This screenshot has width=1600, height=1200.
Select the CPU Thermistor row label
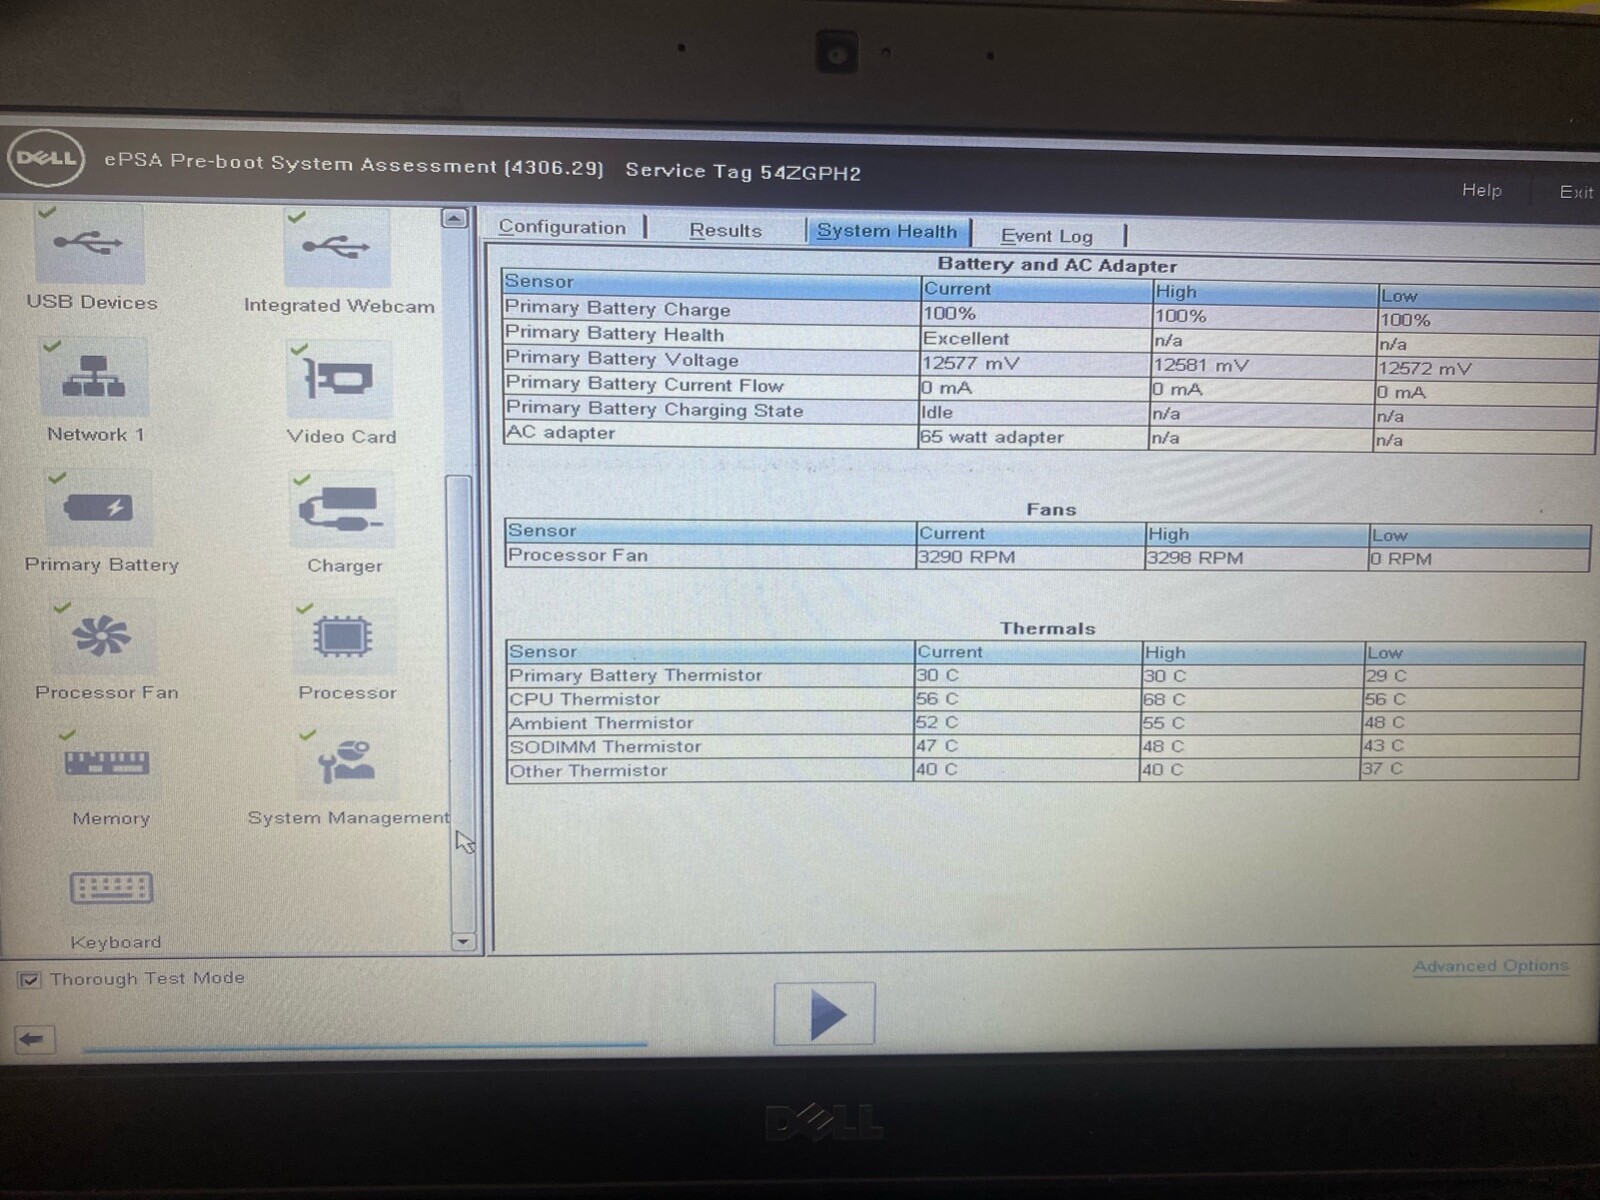tap(584, 699)
